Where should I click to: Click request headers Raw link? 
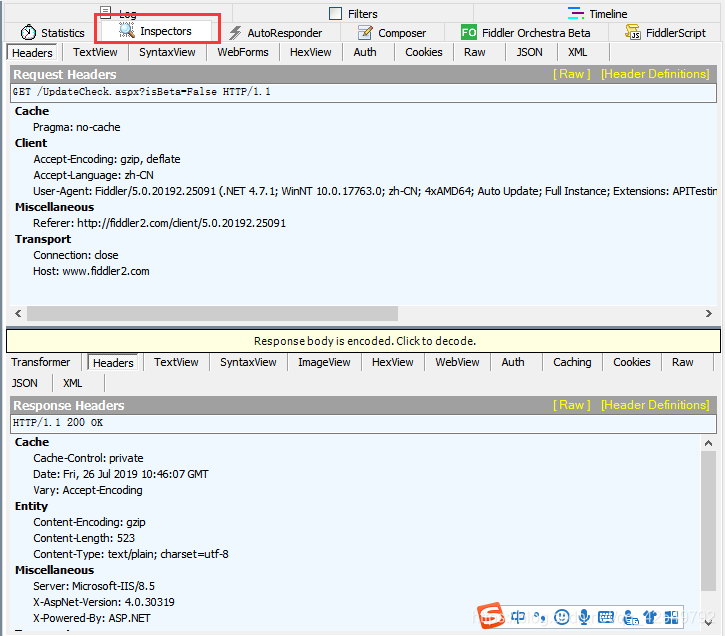tap(571, 74)
